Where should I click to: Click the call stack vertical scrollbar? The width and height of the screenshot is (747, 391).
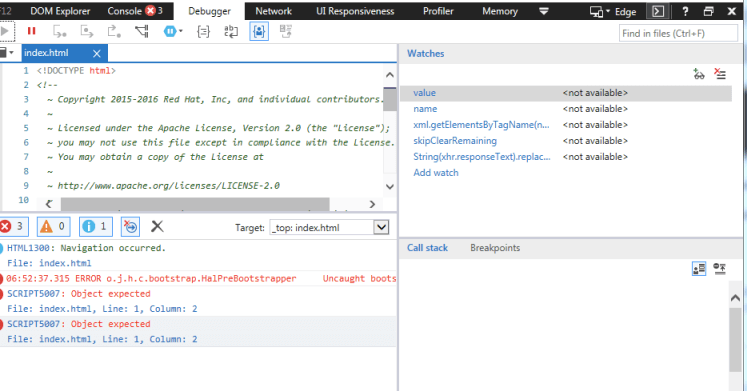tap(735, 339)
